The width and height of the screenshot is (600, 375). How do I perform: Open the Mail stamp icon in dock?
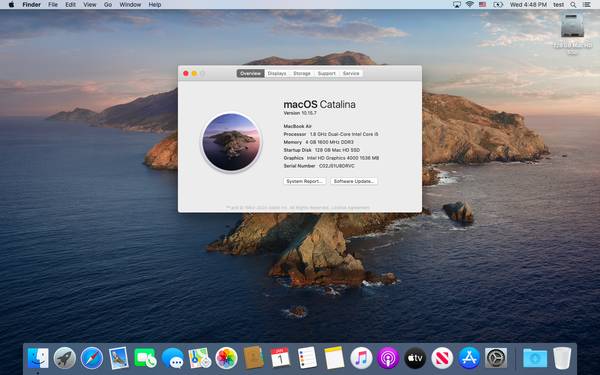click(119, 358)
